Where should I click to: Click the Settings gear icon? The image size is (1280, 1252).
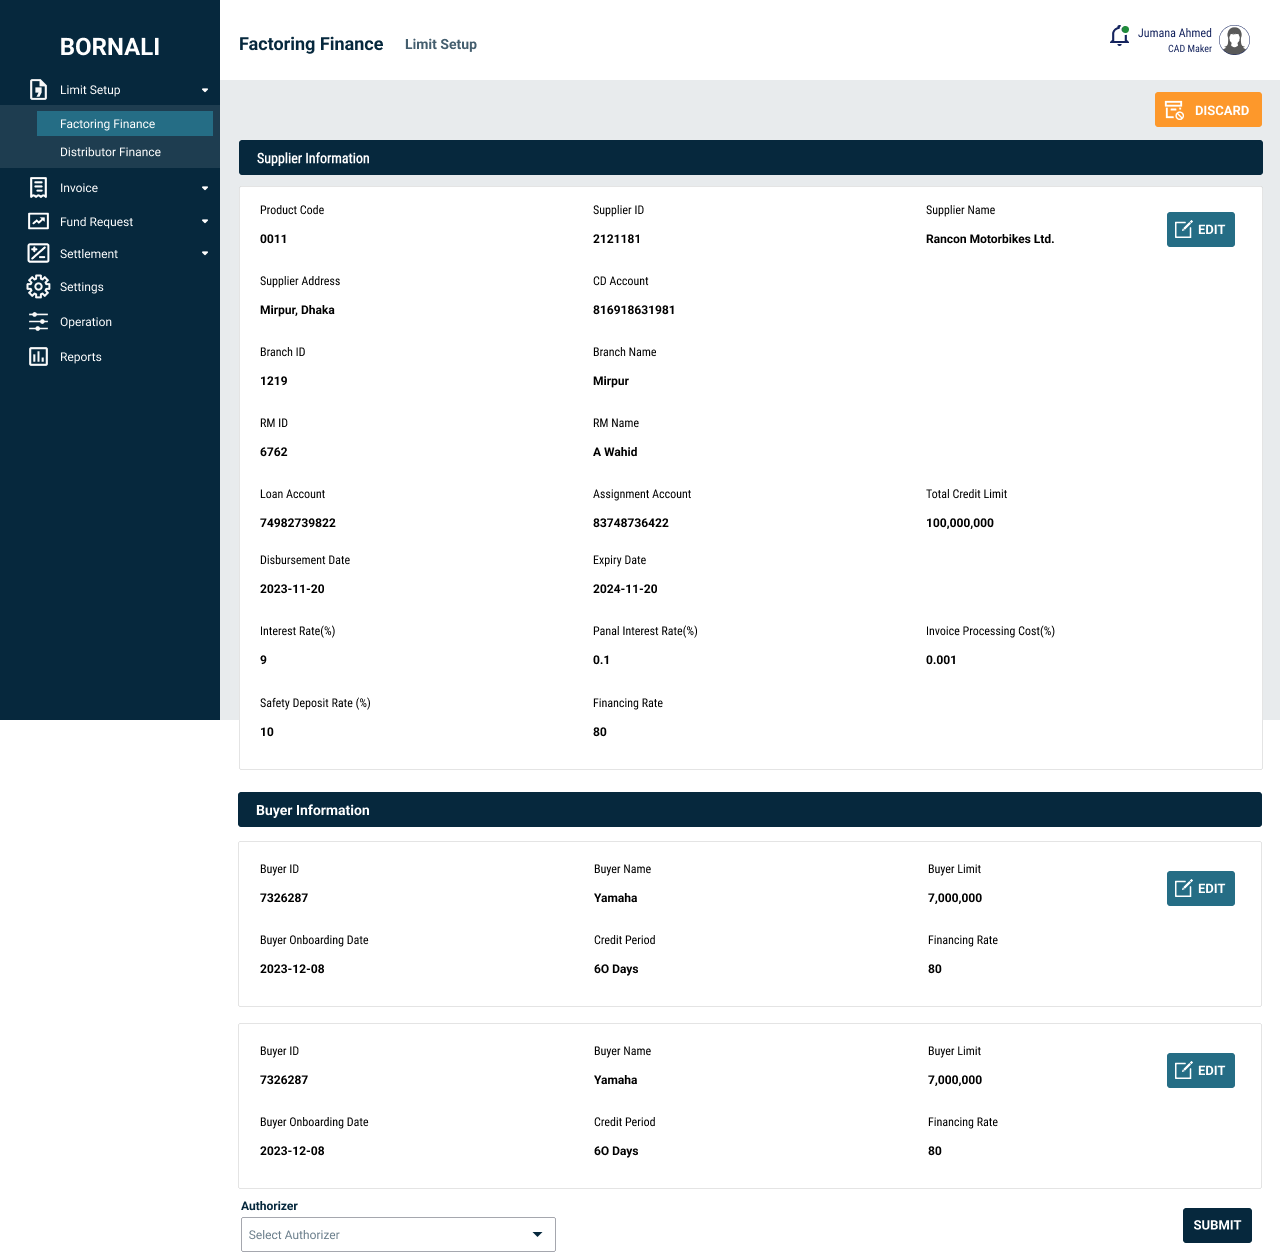[38, 287]
